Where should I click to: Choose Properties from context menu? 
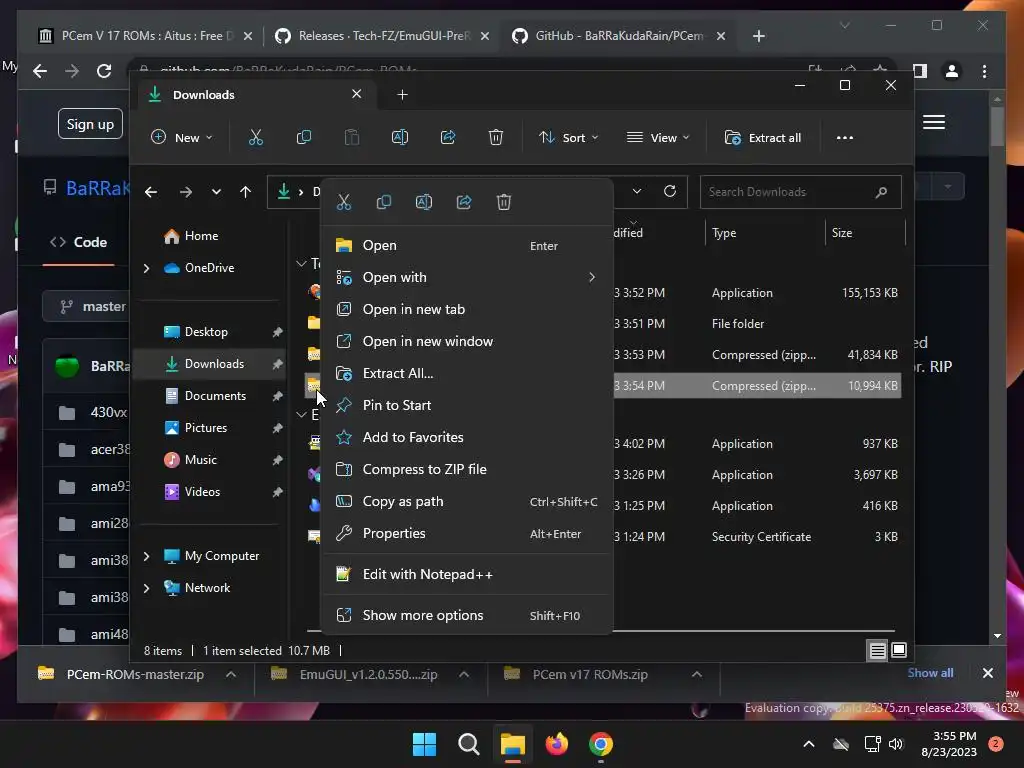467,534
